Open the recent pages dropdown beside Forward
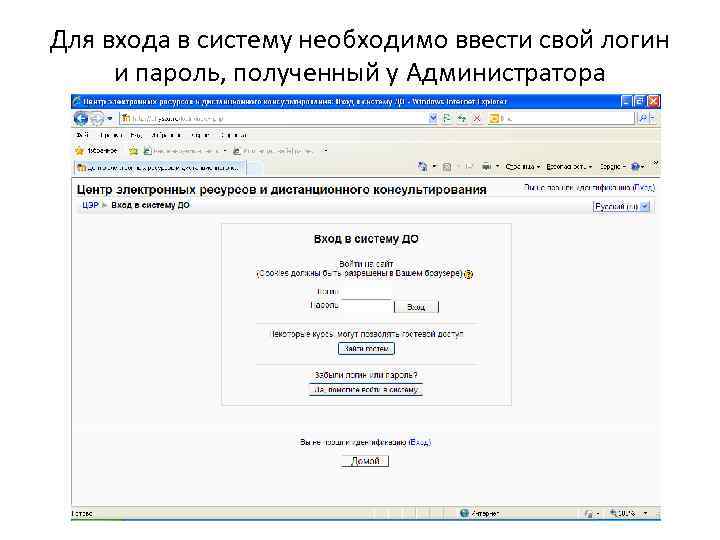Image resolution: width=720 pixels, height=540 pixels. 110,118
